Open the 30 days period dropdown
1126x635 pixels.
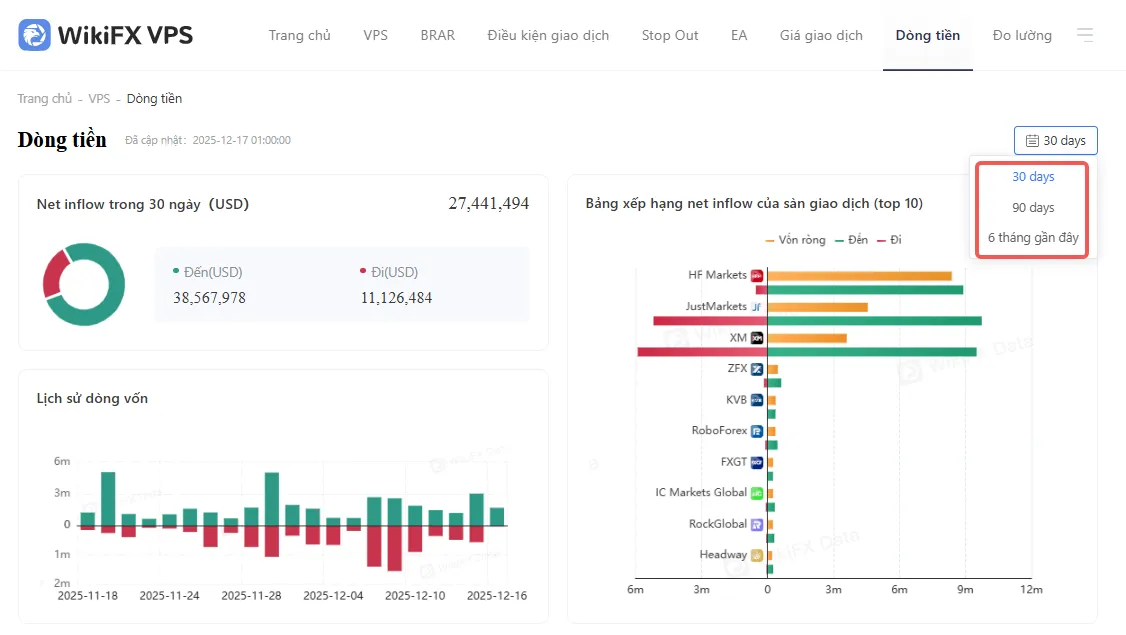click(x=1056, y=141)
